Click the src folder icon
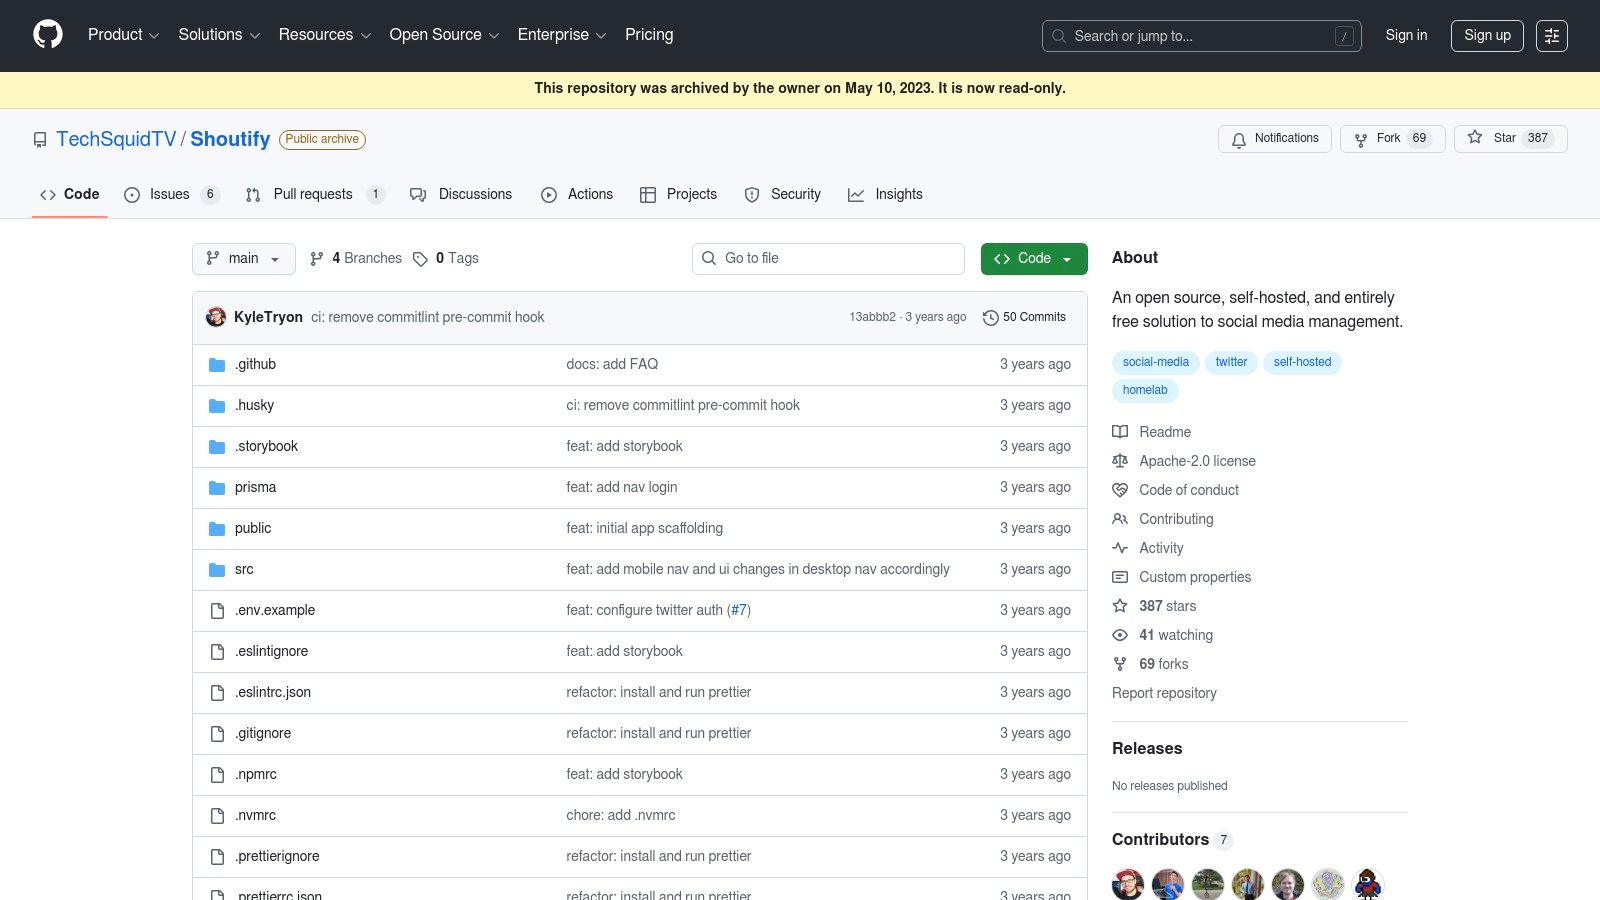Viewport: 1600px width, 900px height. pyautogui.click(x=217, y=570)
